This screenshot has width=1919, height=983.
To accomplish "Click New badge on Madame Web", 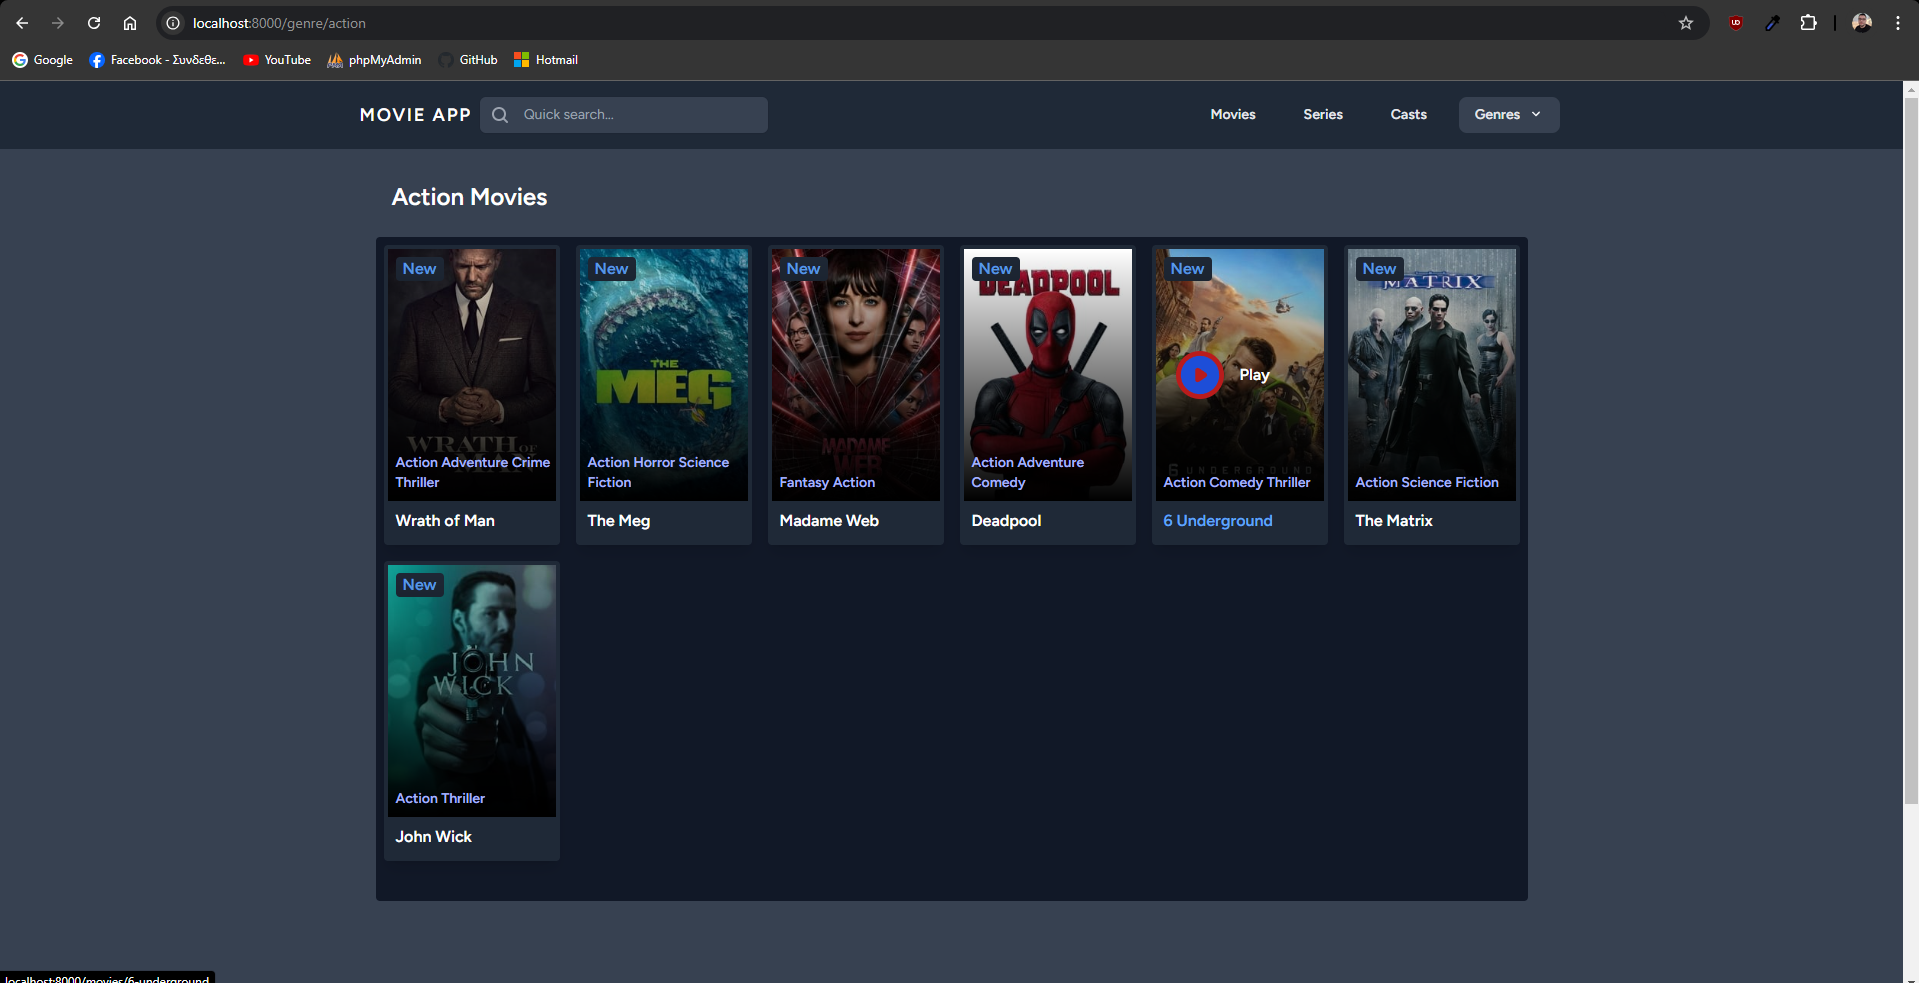I will [803, 269].
